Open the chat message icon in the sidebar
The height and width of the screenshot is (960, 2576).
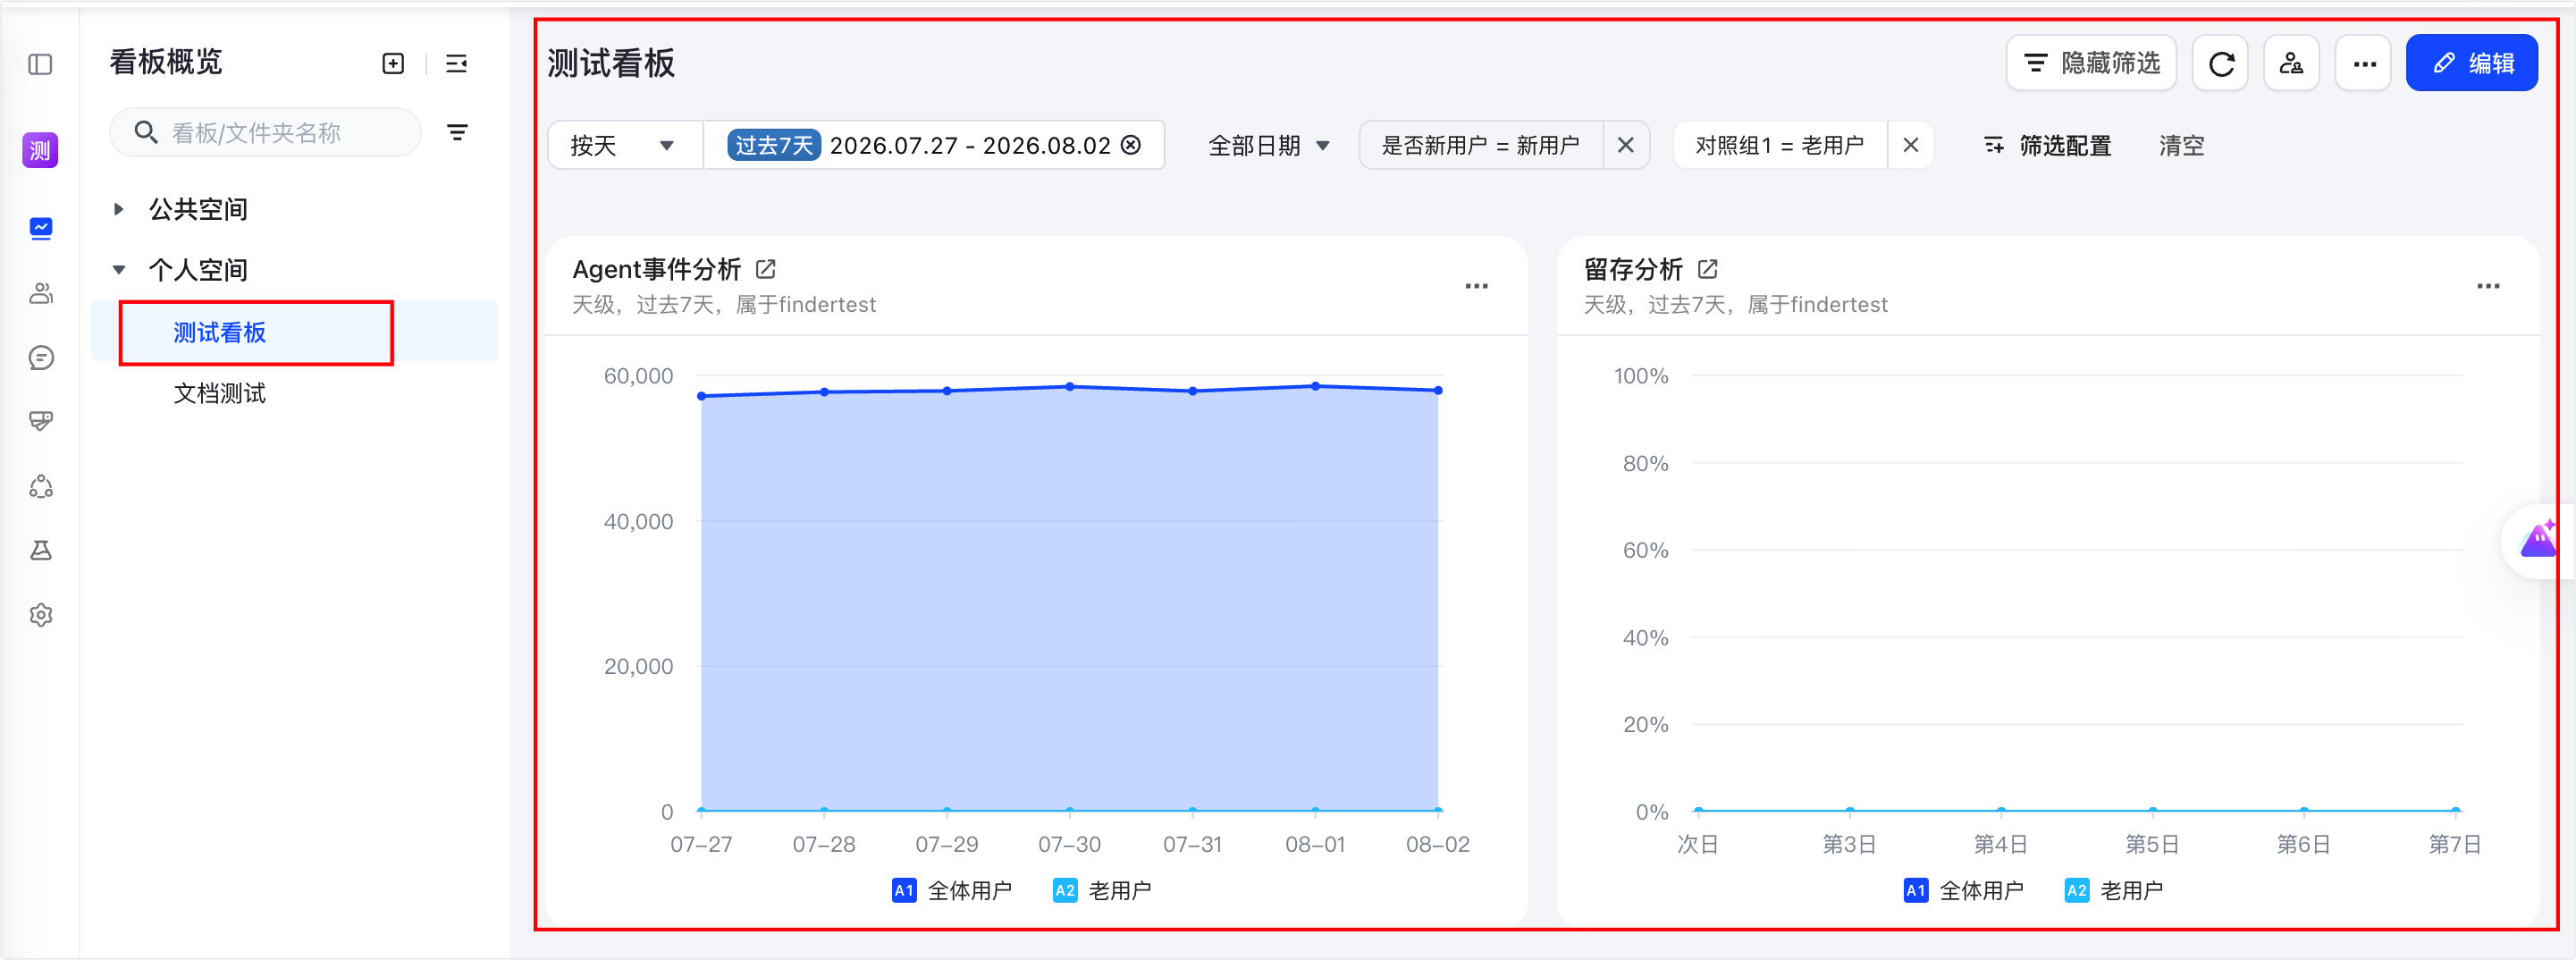(41, 357)
